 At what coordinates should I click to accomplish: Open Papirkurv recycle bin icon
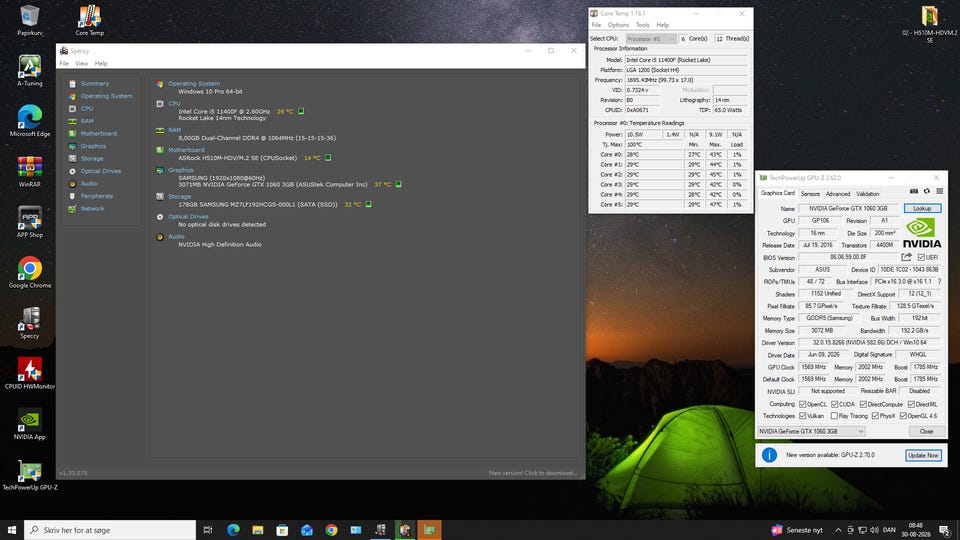29,20
